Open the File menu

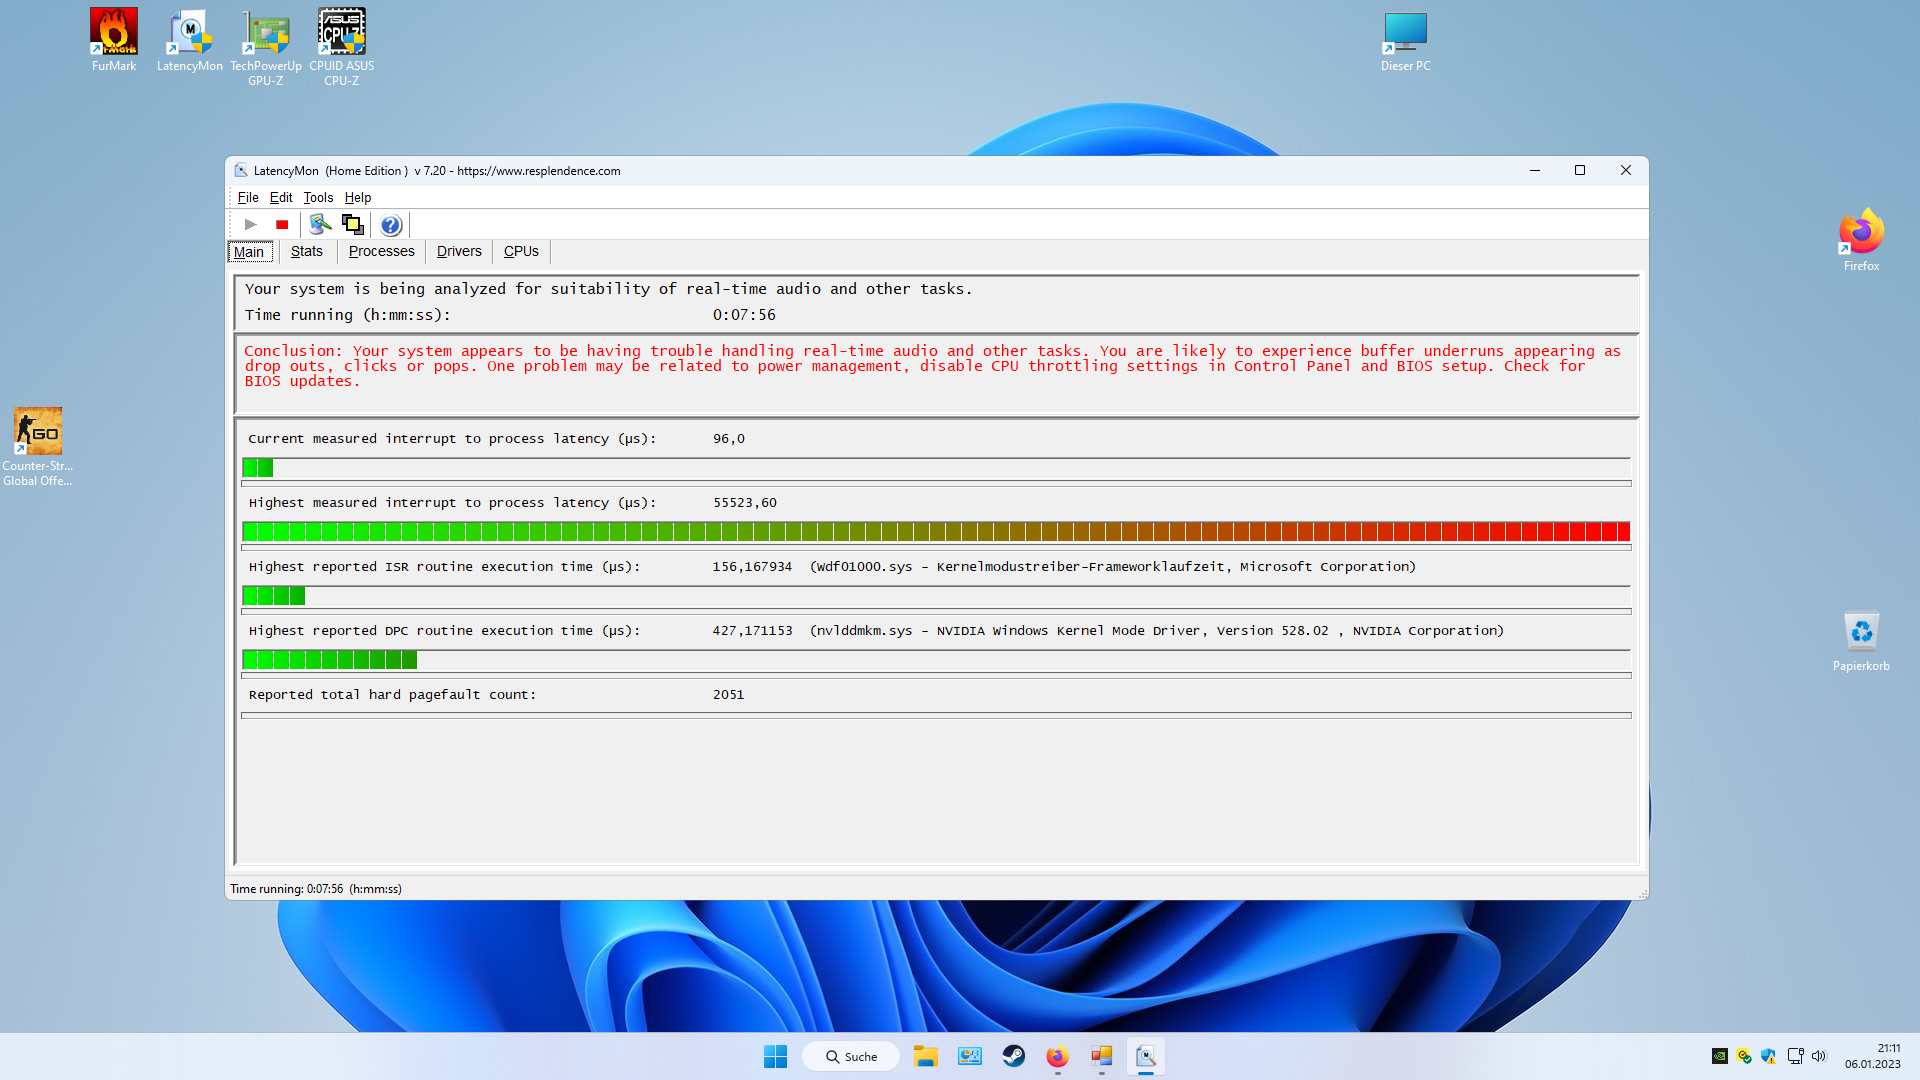pos(248,197)
